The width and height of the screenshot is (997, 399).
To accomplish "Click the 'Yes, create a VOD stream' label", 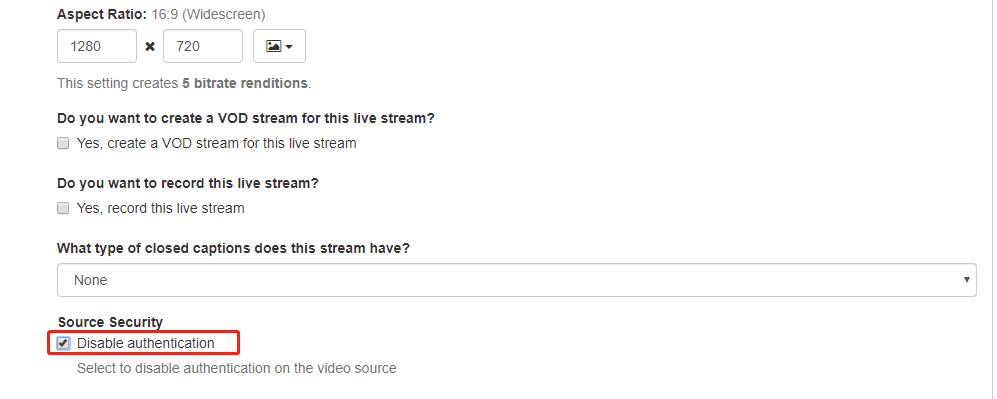I will [x=216, y=144].
